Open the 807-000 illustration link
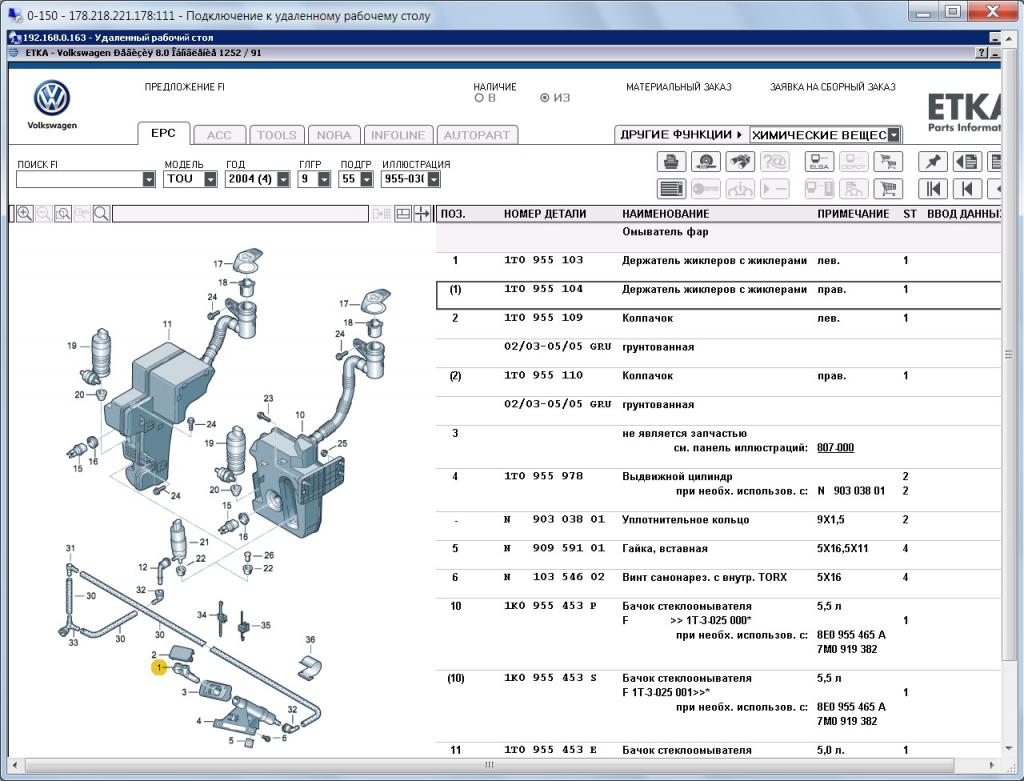This screenshot has height=781, width=1024. [835, 448]
